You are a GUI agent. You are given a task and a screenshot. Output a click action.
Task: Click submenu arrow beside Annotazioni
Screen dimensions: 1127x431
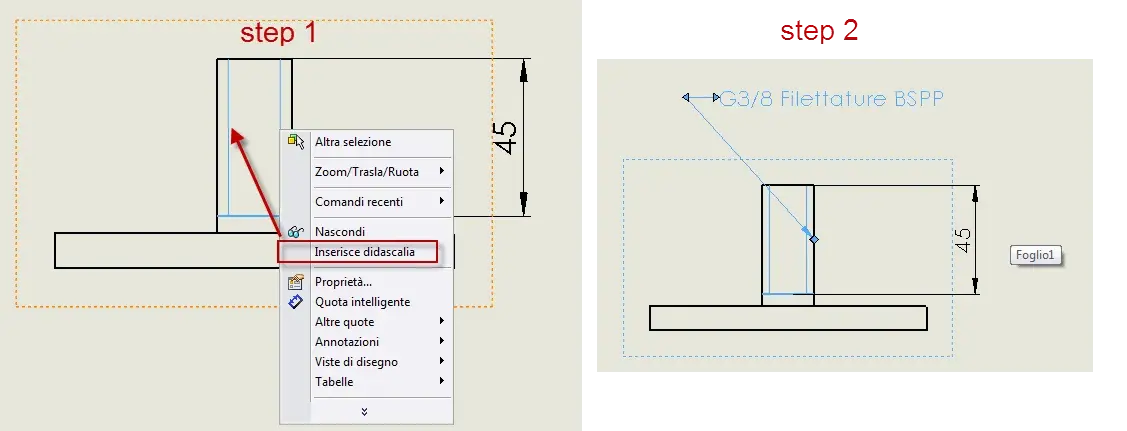click(441, 341)
